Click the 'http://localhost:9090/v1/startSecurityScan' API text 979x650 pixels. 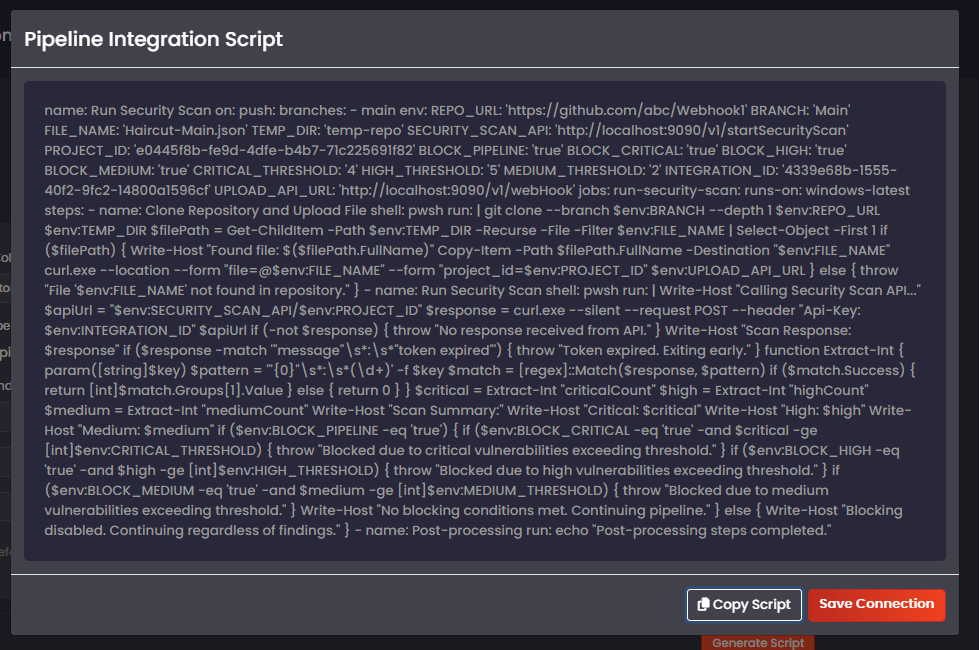coord(702,130)
